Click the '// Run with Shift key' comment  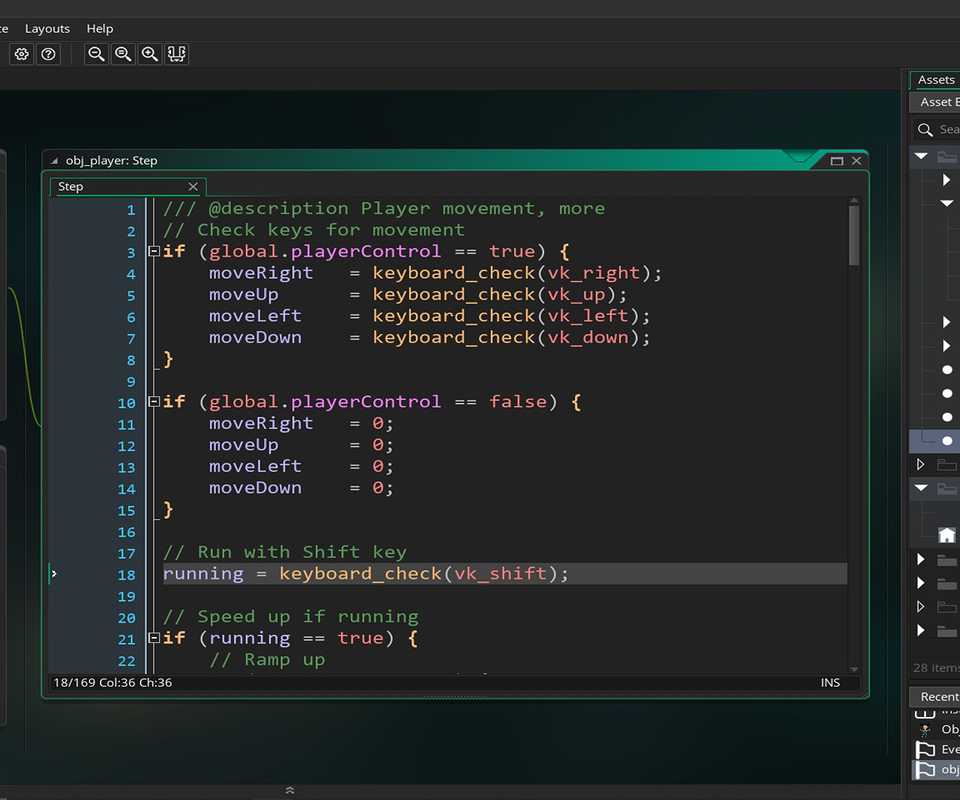[285, 552]
